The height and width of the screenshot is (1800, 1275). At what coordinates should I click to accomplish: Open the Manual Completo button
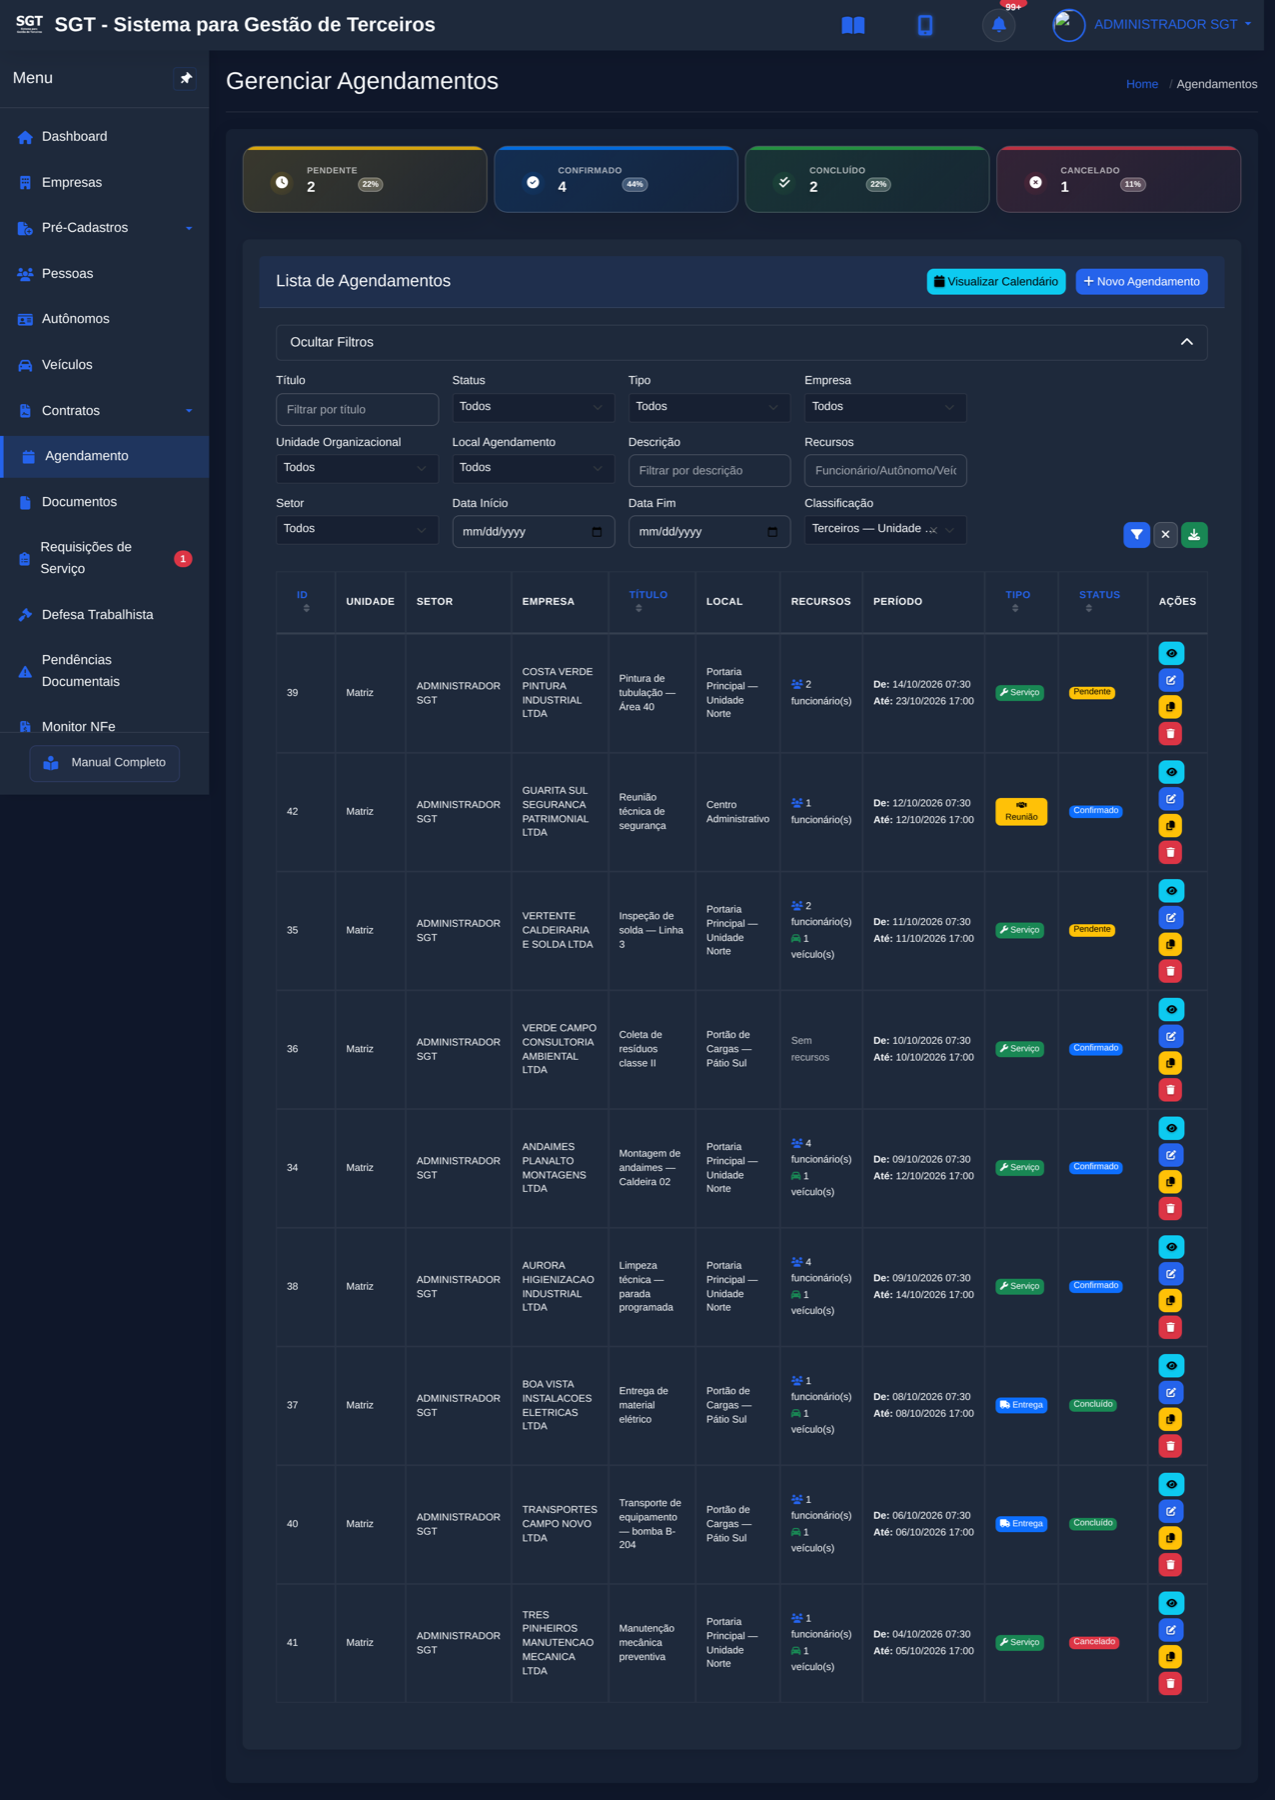click(x=105, y=763)
